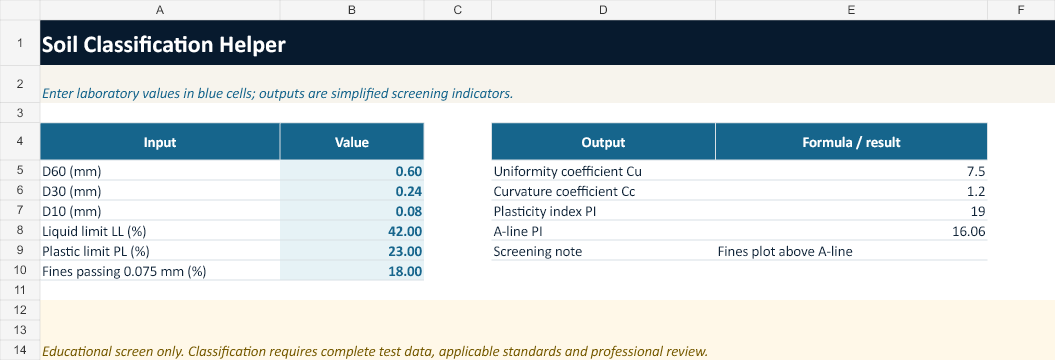Select the Cu result cell 7.5

click(x=851, y=171)
